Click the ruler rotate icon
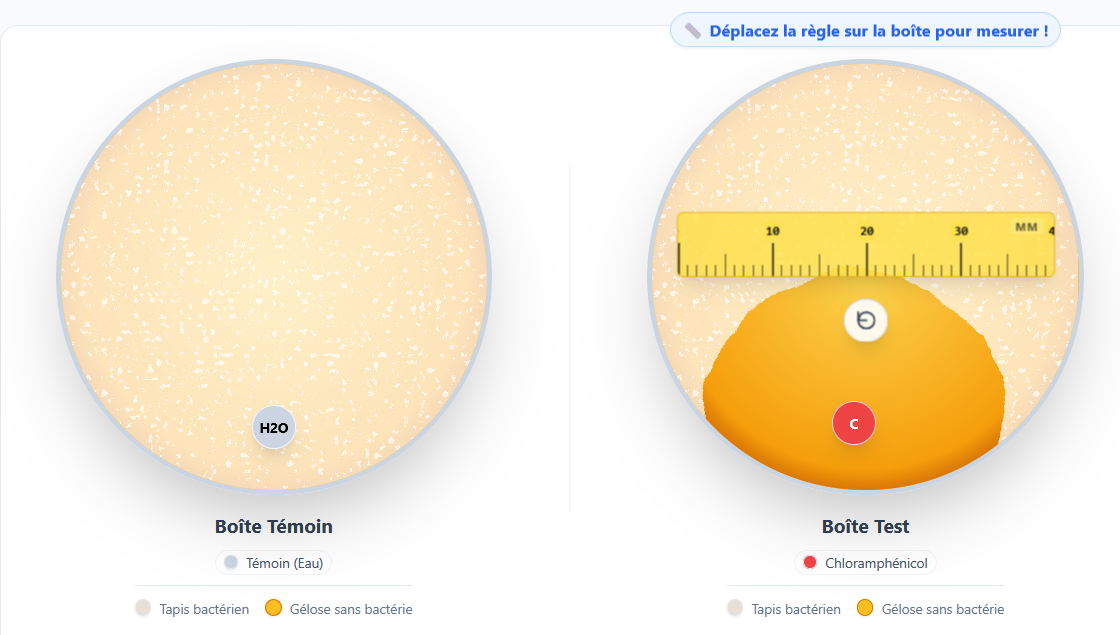1120x635 pixels. (866, 320)
